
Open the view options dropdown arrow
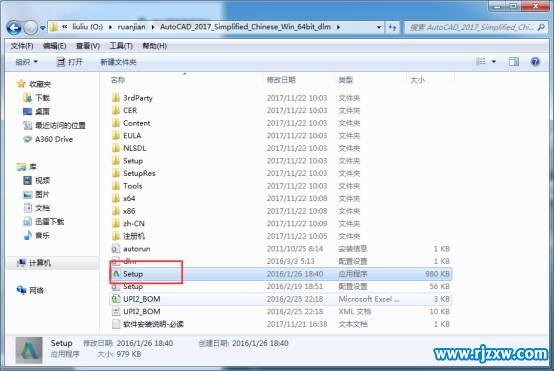click(494, 62)
